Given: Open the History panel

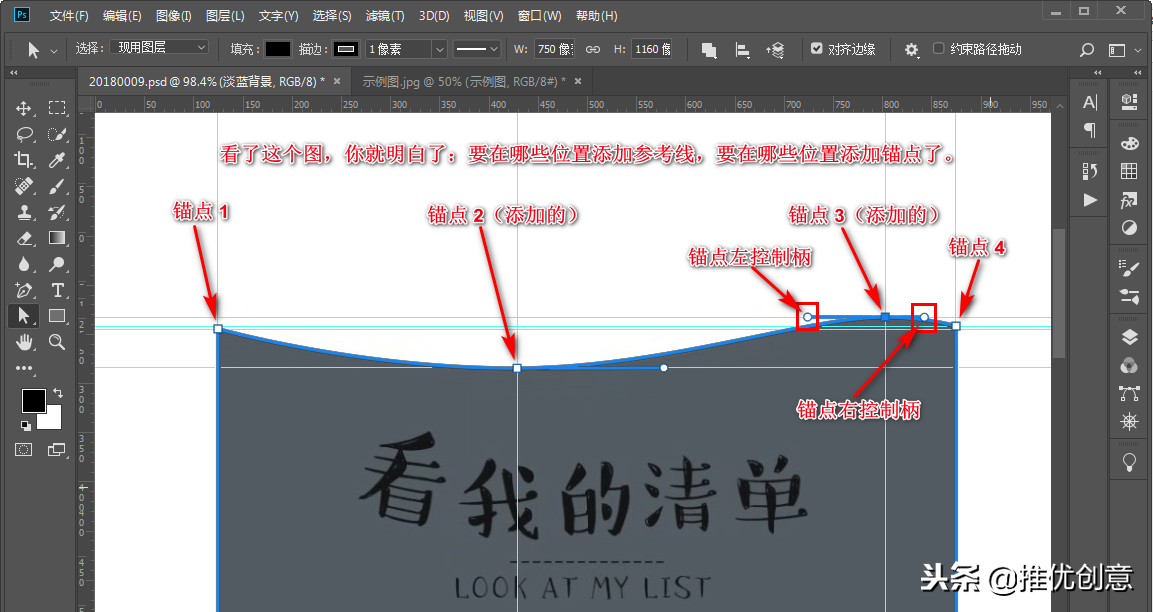Looking at the screenshot, I should pos(1090,171).
